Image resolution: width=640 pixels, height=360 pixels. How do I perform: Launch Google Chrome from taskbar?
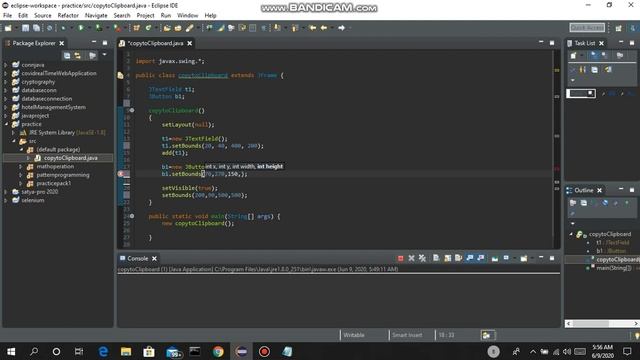[x=218, y=351]
